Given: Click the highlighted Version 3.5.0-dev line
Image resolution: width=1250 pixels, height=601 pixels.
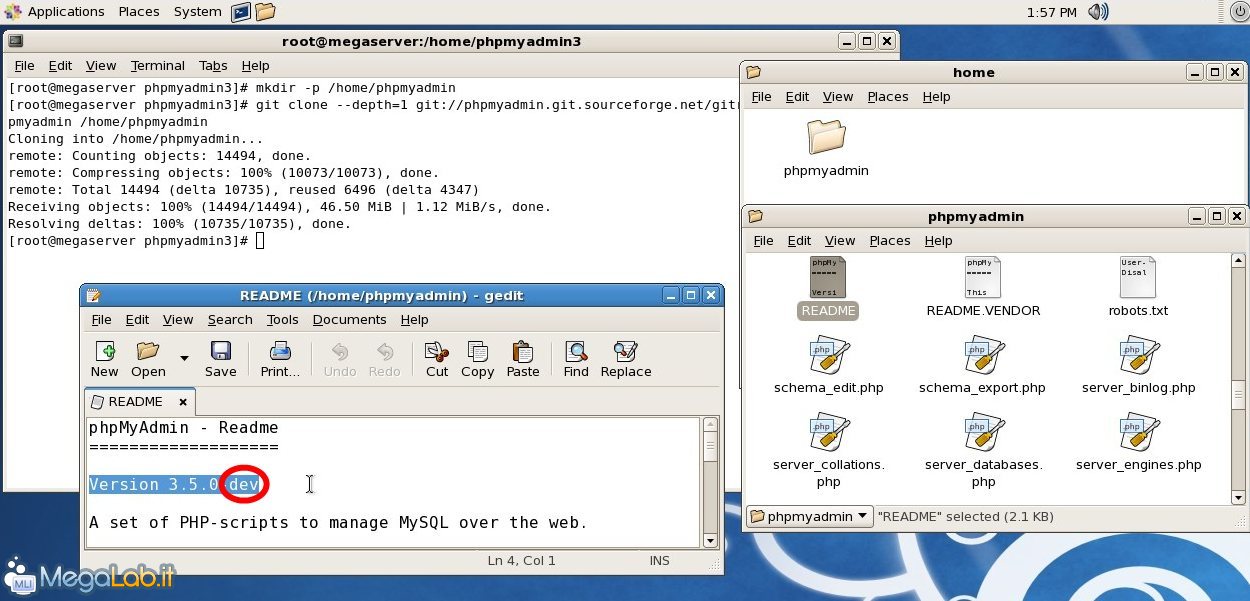Looking at the screenshot, I should [x=175, y=485].
